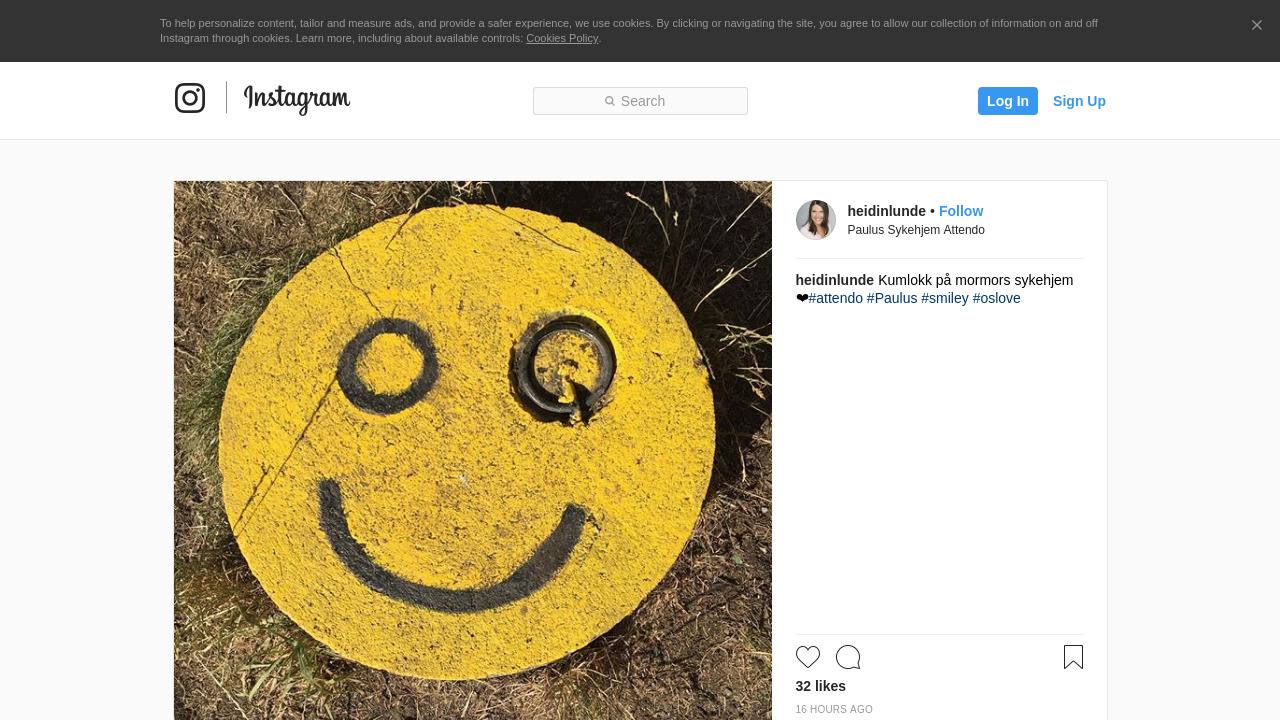Click the search magnifier icon
Viewport: 1280px width, 720px height.
(610, 101)
